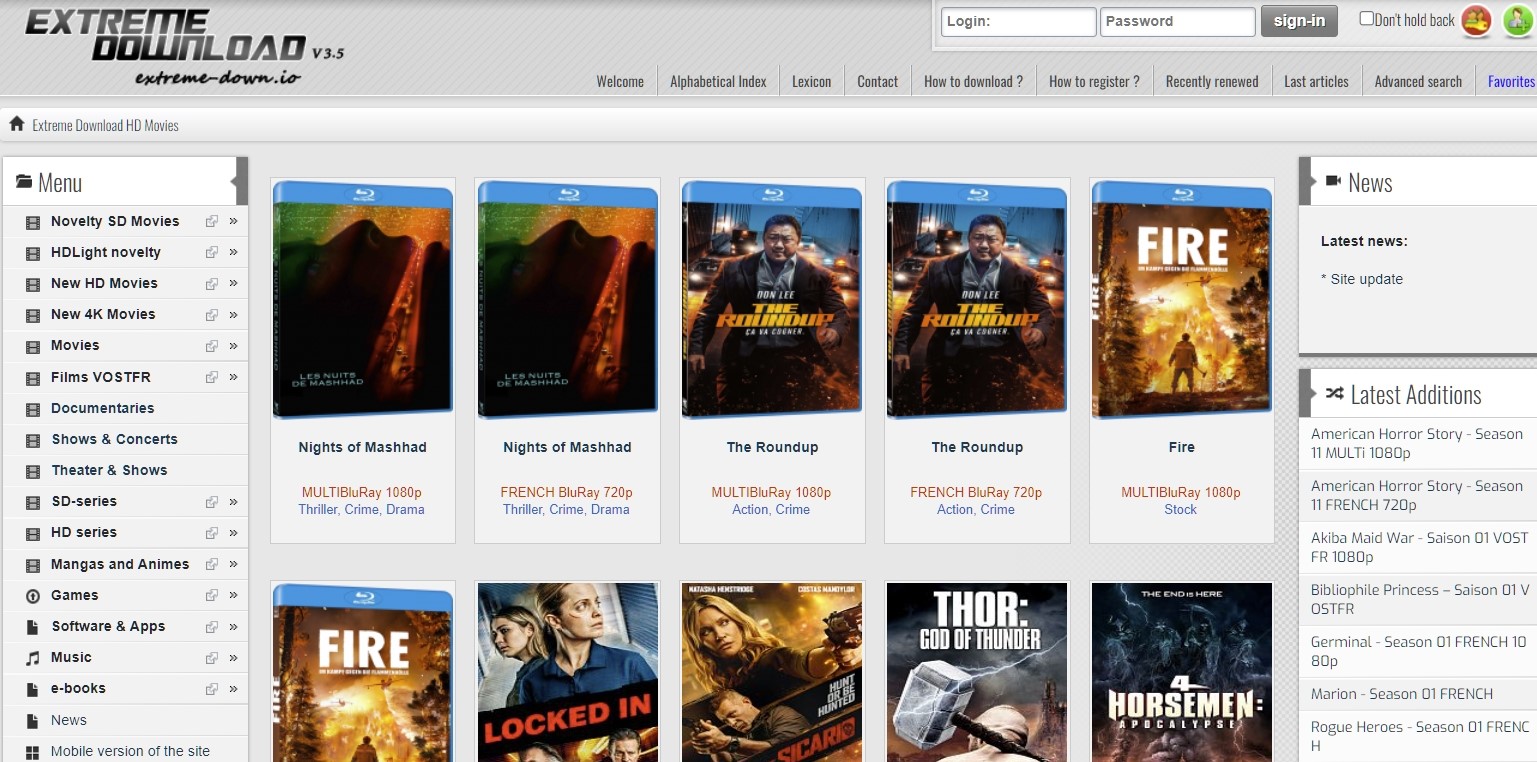Open the Alphabetical Index nav item

[x=718, y=82]
